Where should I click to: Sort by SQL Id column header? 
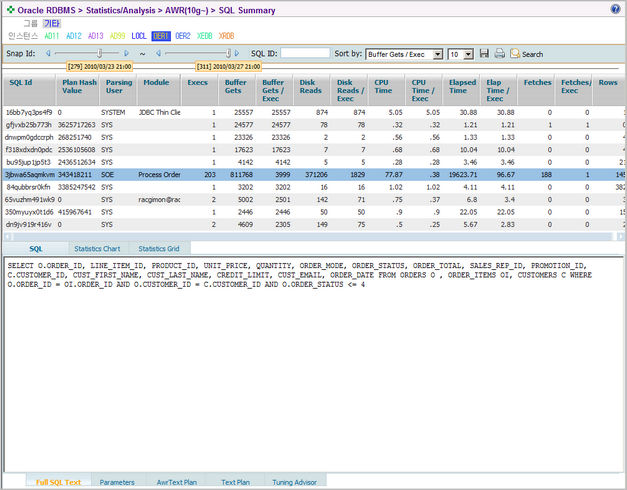click(29, 90)
